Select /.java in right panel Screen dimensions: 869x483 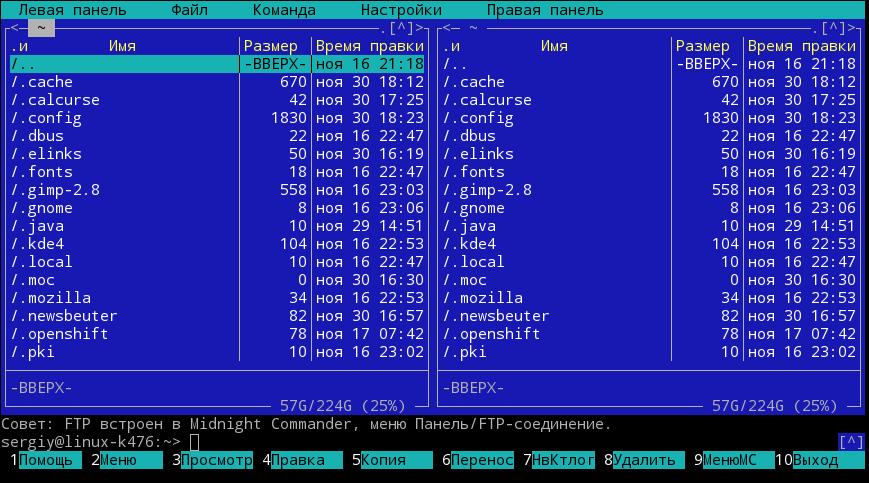pos(650,226)
